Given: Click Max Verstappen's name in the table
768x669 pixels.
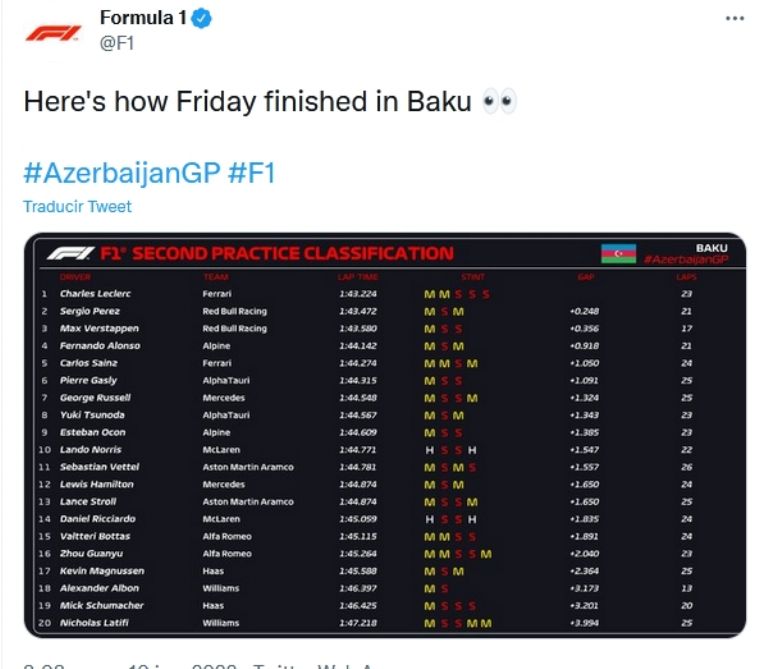Looking at the screenshot, I should [x=99, y=328].
